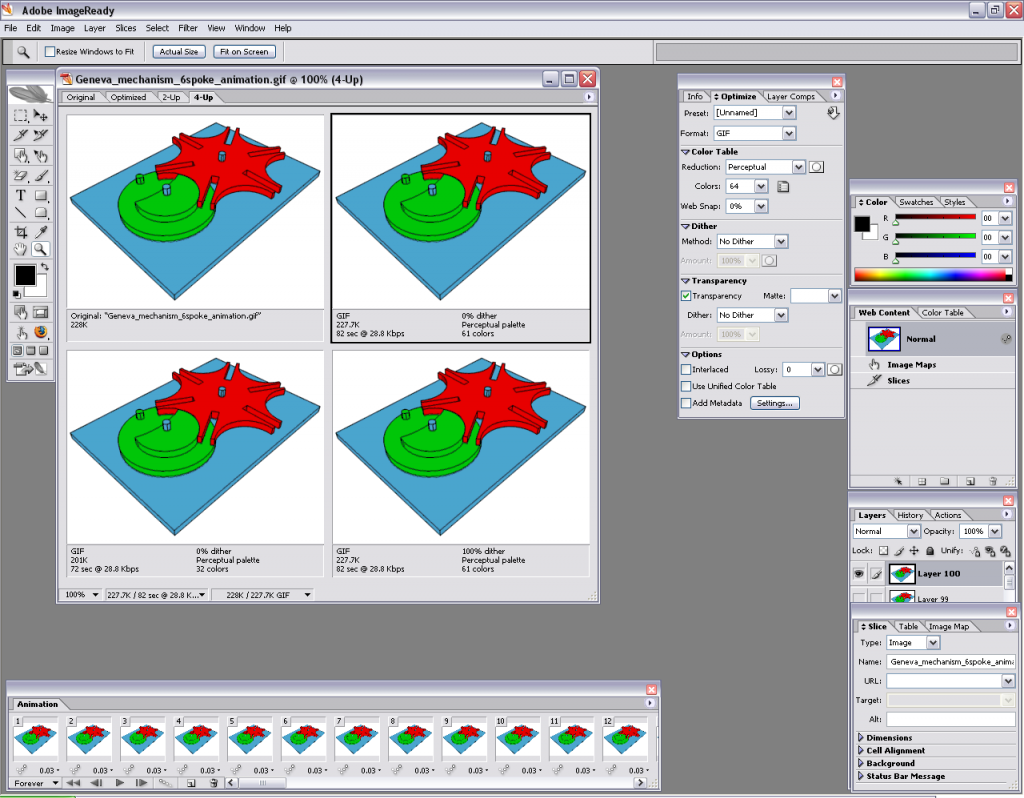Viewport: 1024px width, 798px height.
Task: Select the Zoom tool in toolbox
Action: click(40, 249)
